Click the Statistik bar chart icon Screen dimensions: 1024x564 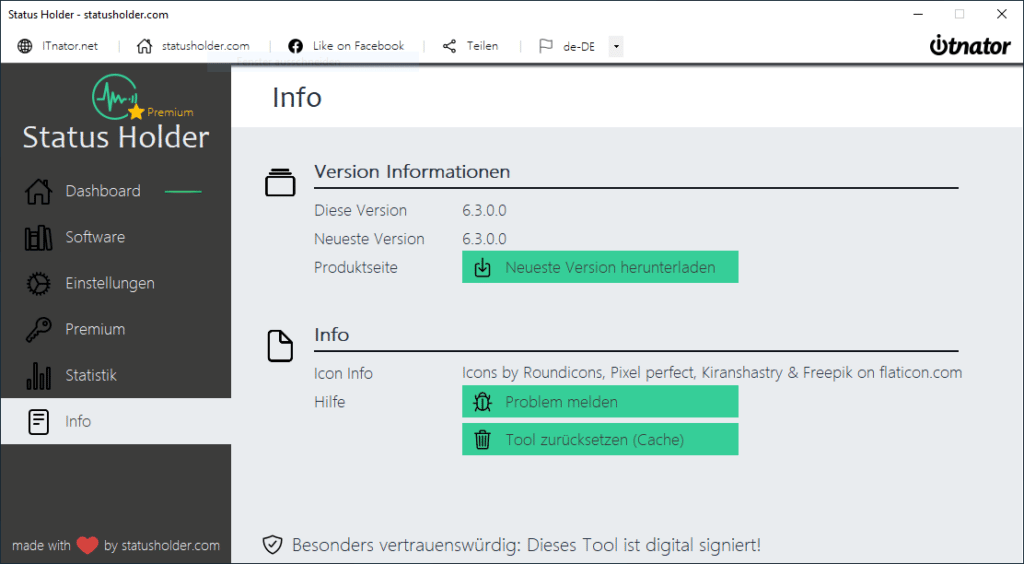39,376
